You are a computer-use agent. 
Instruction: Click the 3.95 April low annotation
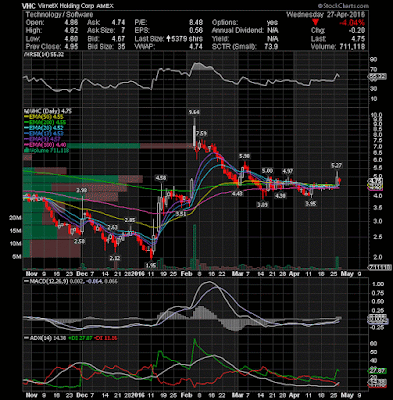[311, 204]
